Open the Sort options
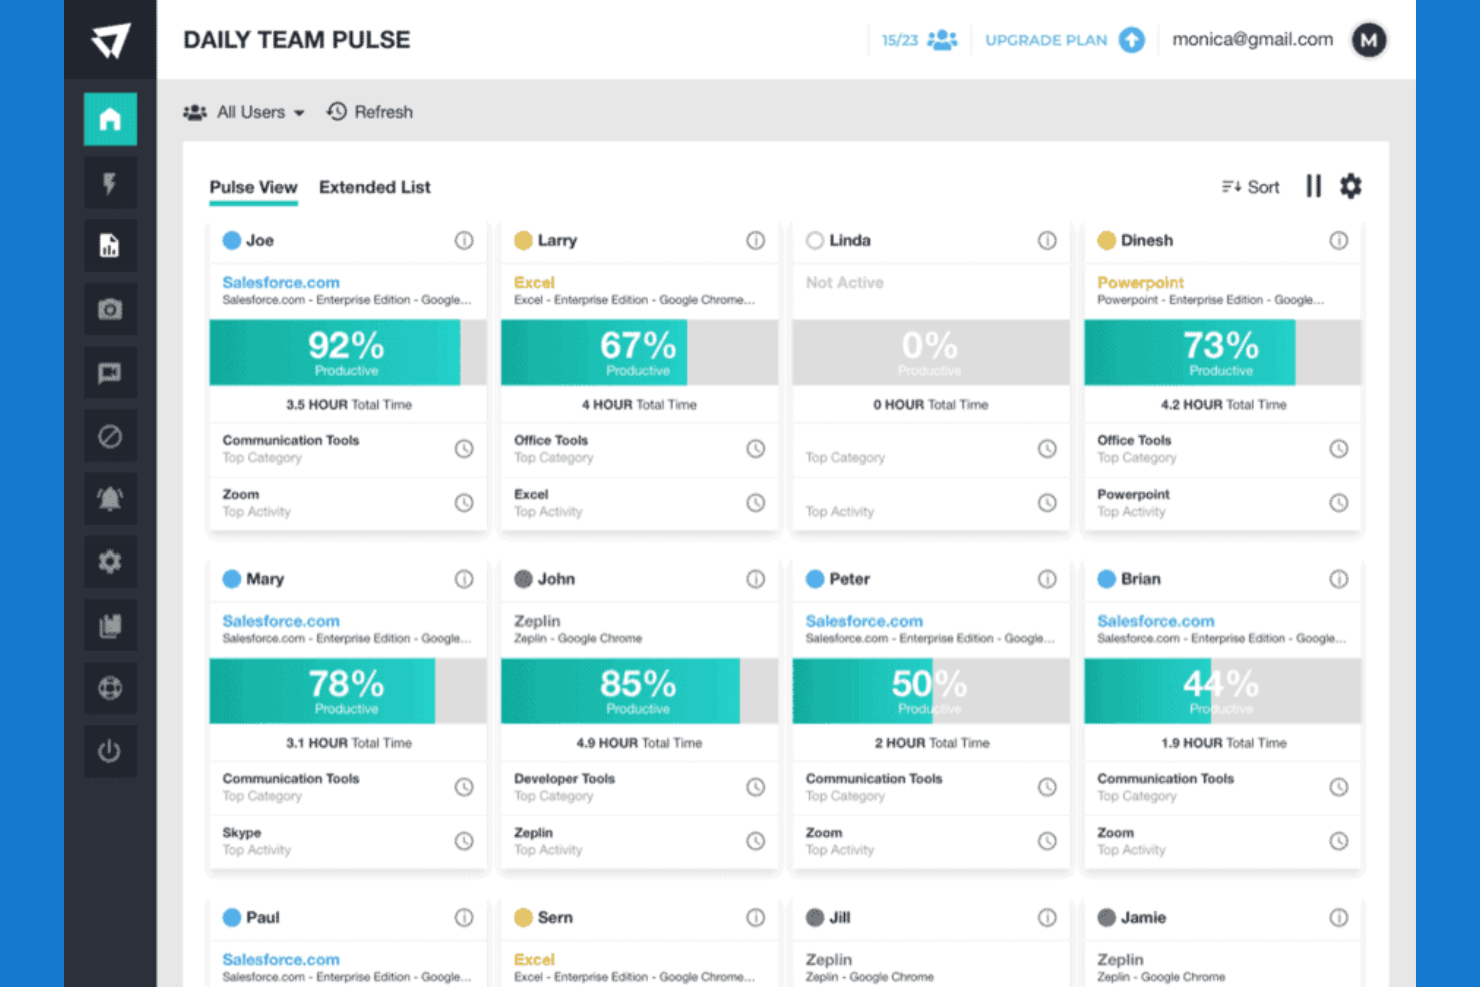The width and height of the screenshot is (1480, 987). [1250, 187]
